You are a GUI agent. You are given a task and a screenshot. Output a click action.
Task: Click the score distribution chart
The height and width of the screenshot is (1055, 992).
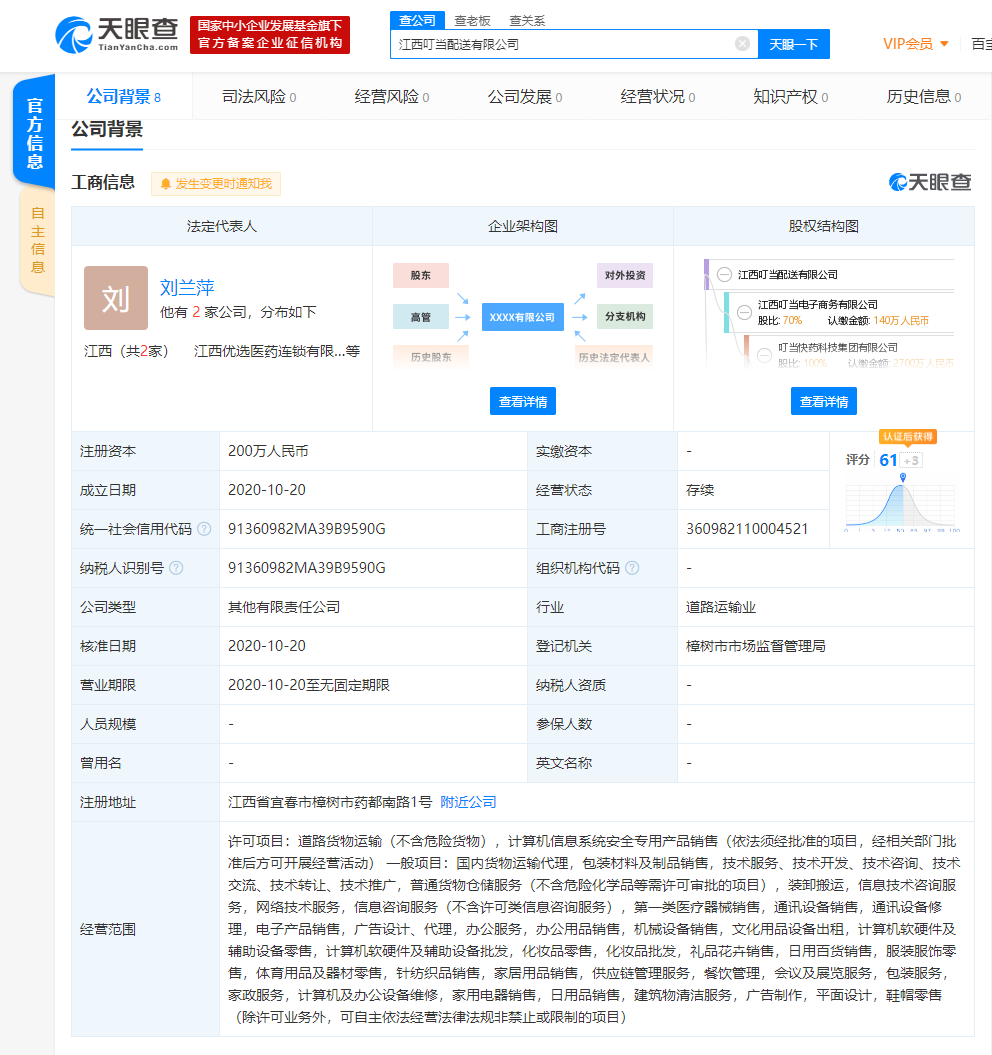pyautogui.click(x=902, y=503)
